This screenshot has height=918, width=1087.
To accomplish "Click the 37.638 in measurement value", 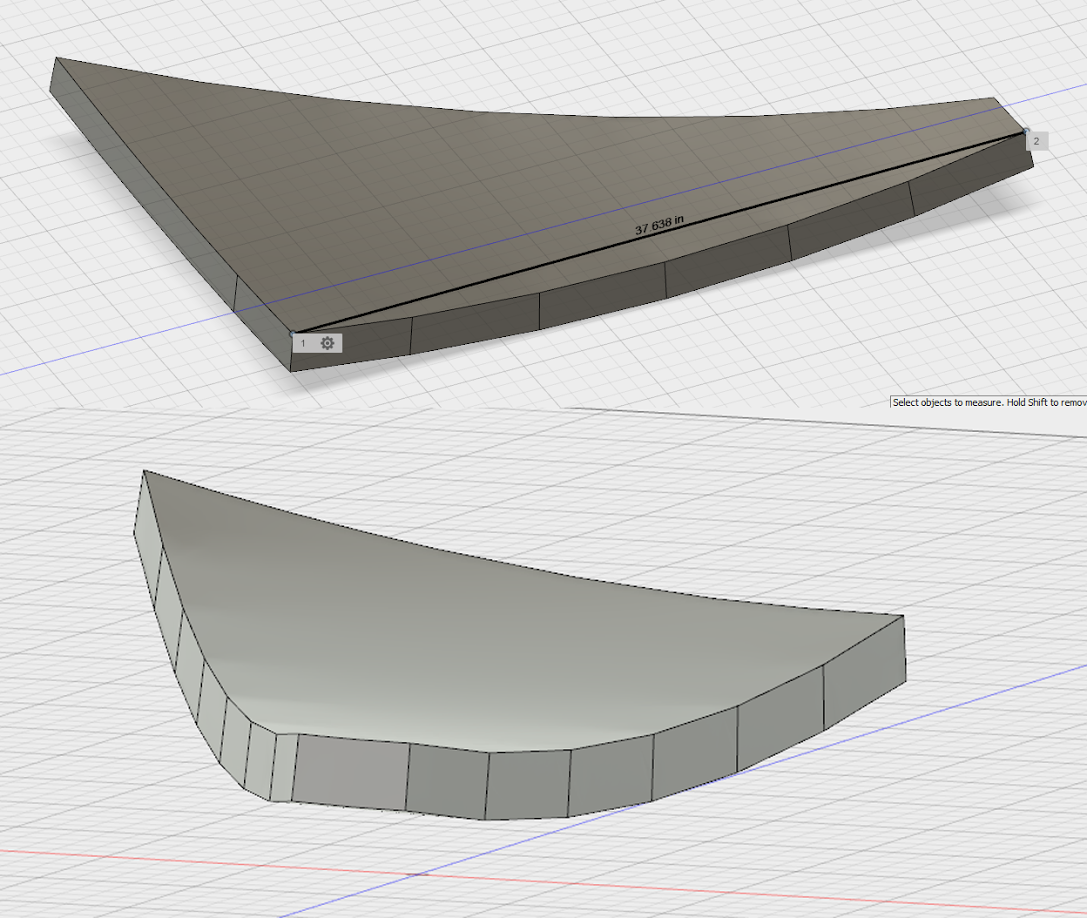I will [x=659, y=225].
